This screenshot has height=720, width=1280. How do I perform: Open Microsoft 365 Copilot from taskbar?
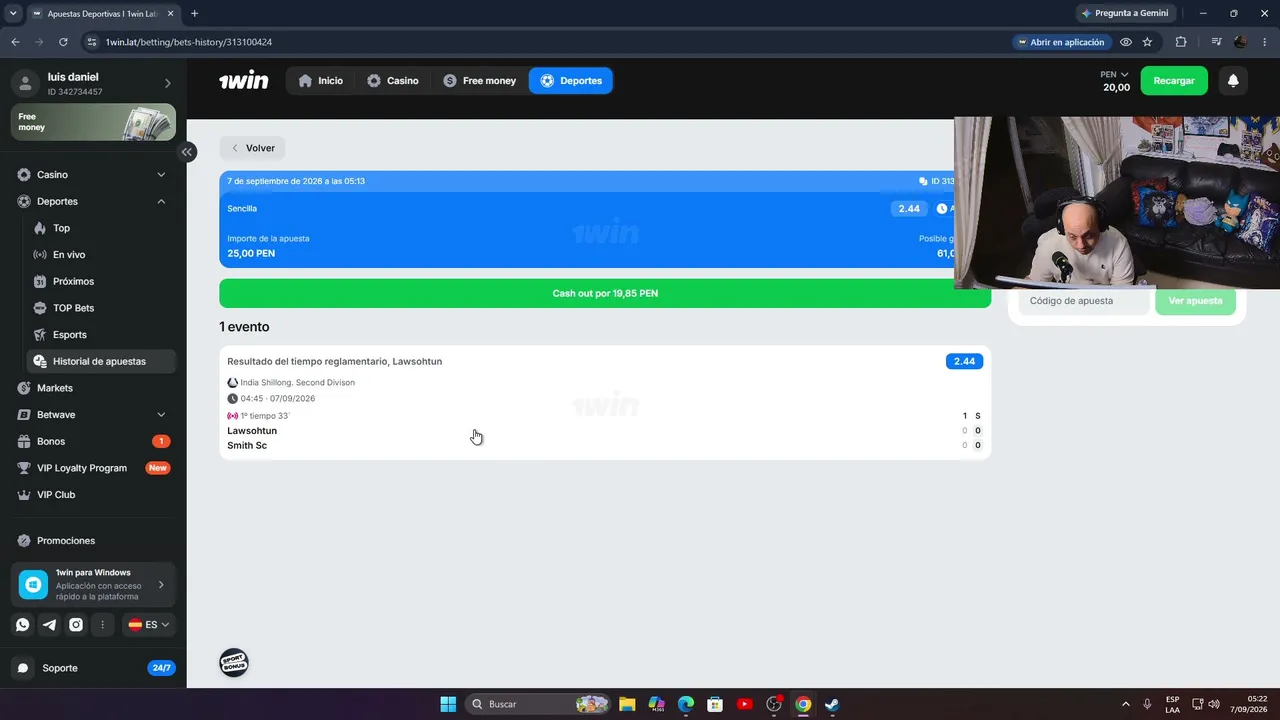tap(656, 704)
